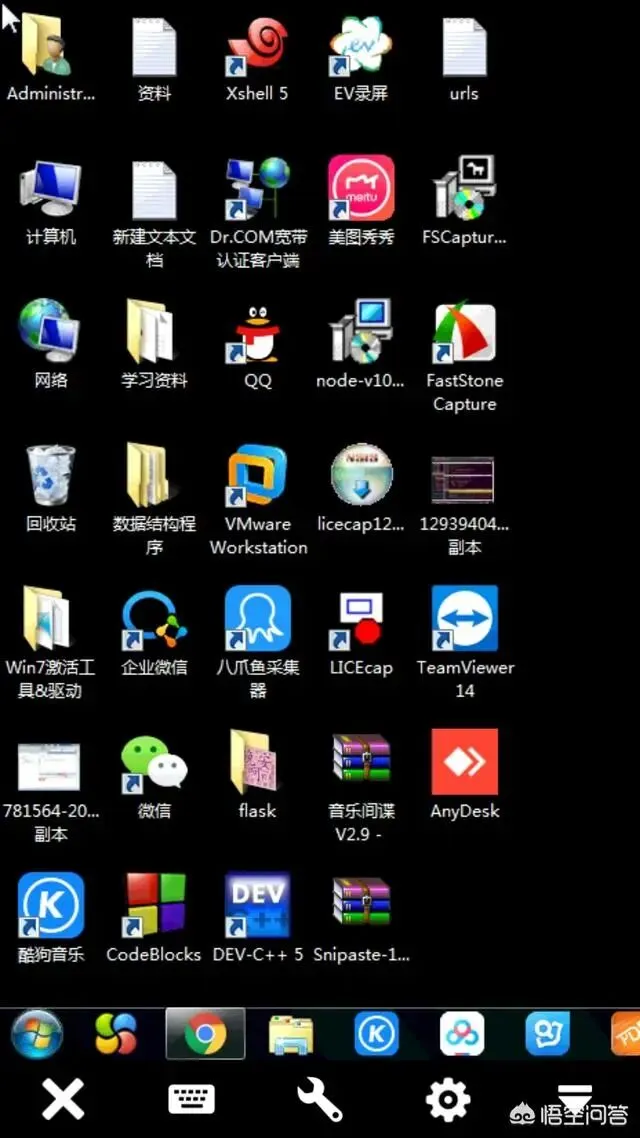Screen dimensions: 640x1138
Task: Launch the Xshell 5 shortcut
Action: [x=258, y=46]
